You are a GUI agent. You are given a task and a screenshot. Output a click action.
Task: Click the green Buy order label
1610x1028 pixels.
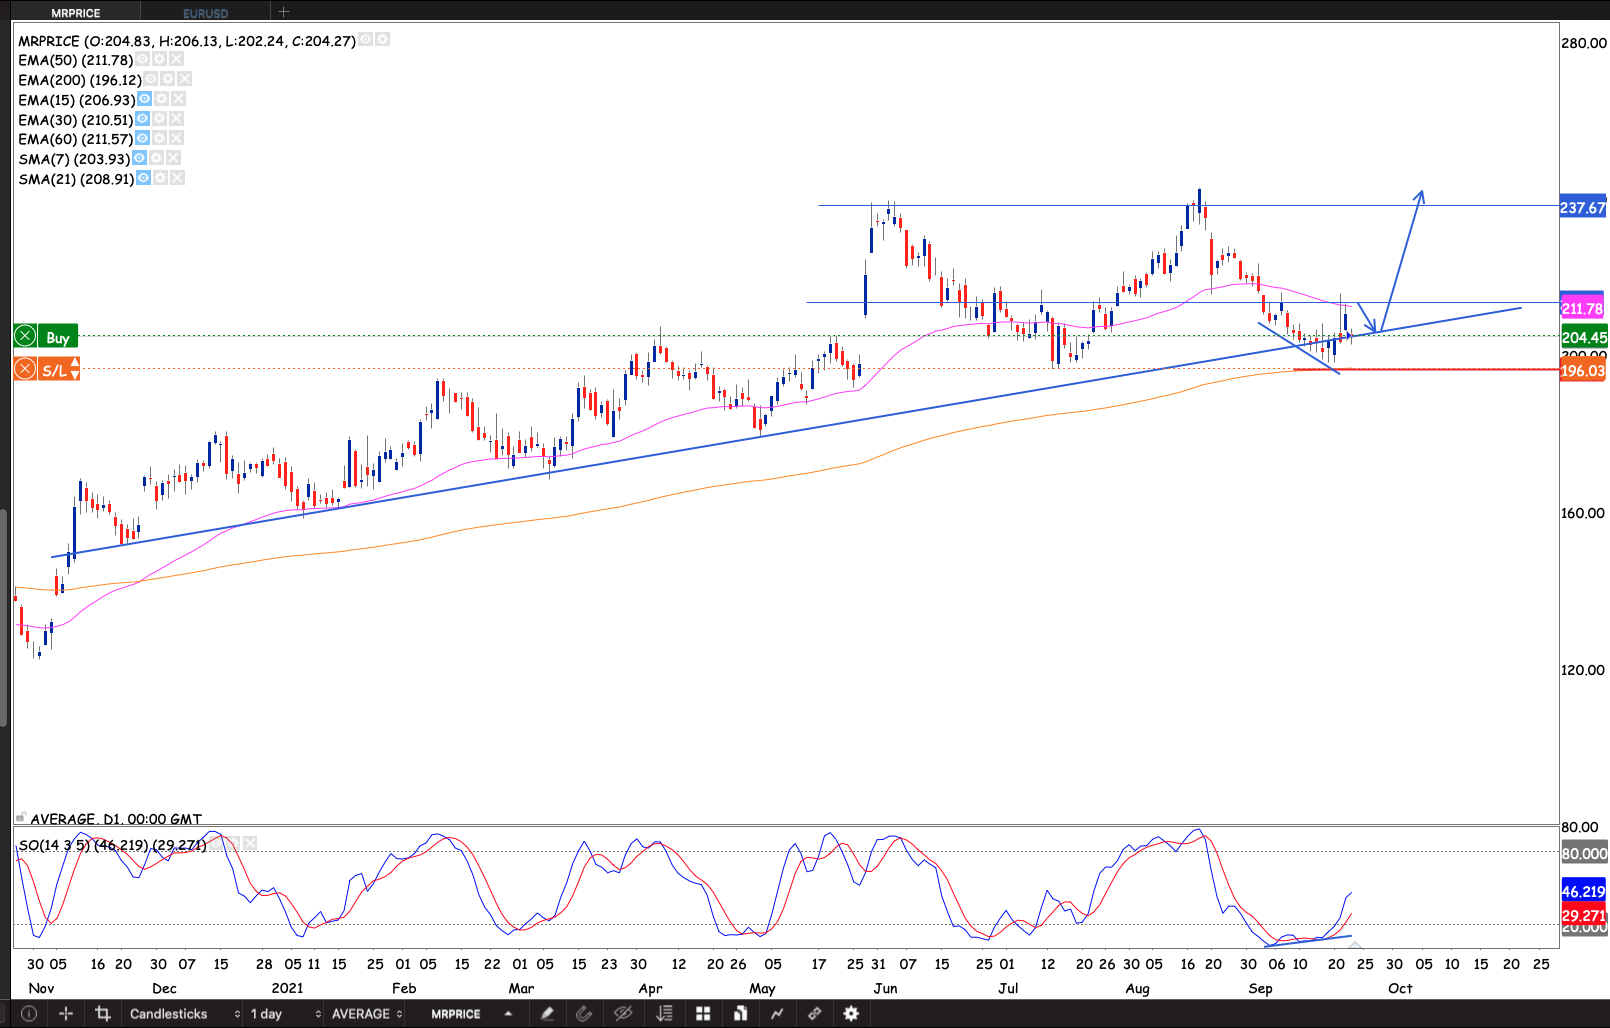point(58,337)
